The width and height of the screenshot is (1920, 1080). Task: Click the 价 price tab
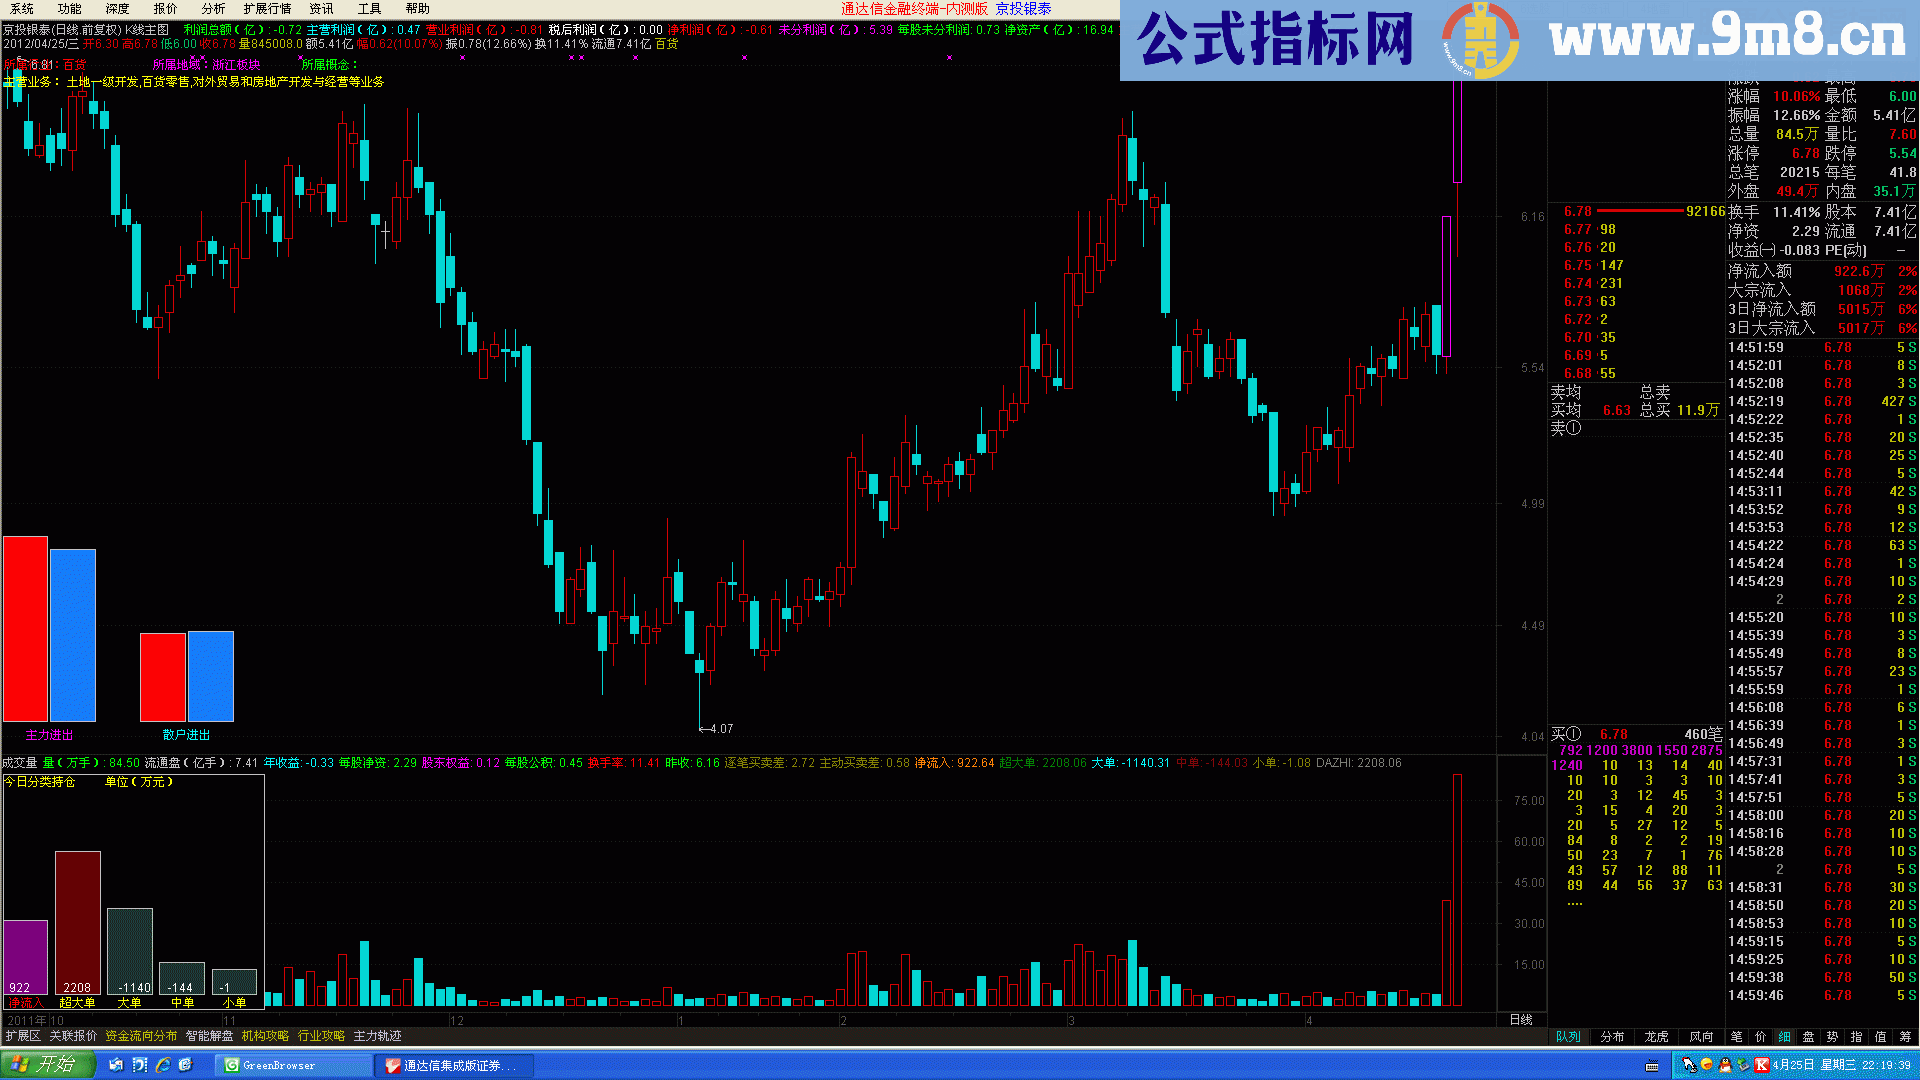(1761, 1037)
